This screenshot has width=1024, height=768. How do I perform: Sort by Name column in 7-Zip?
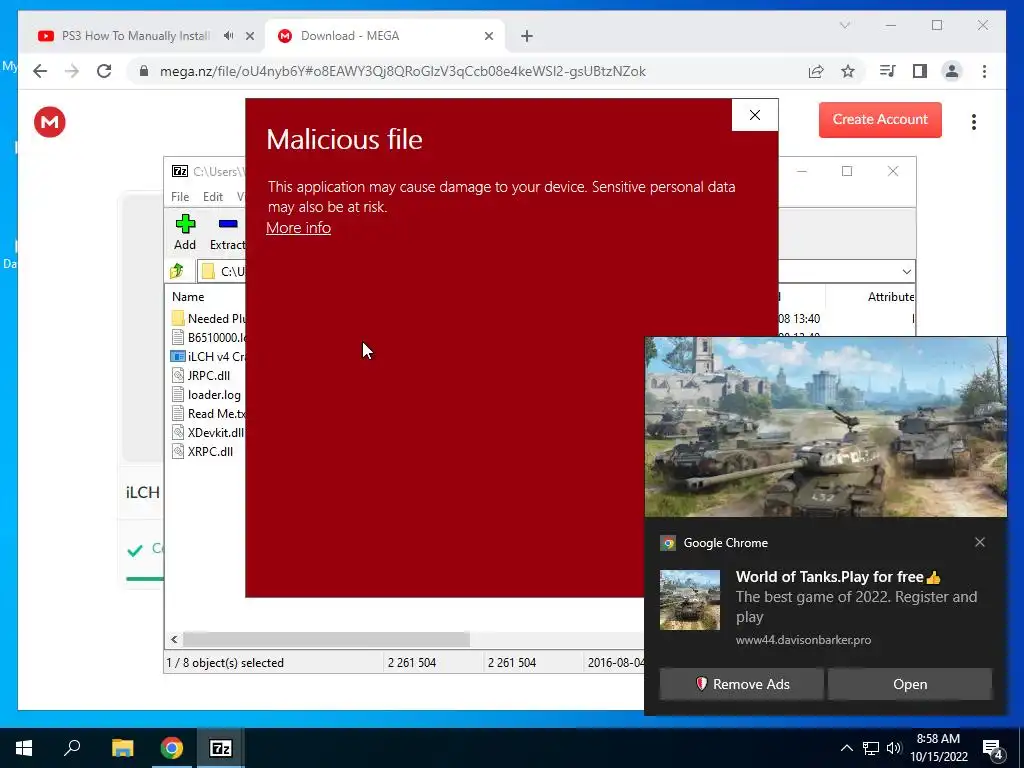(188, 296)
